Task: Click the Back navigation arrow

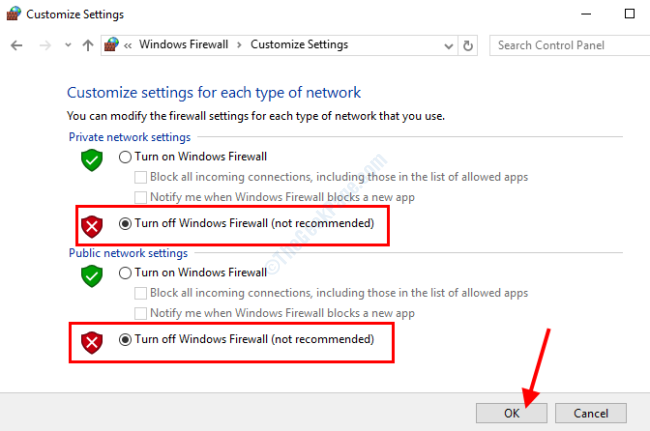Action: (17, 45)
